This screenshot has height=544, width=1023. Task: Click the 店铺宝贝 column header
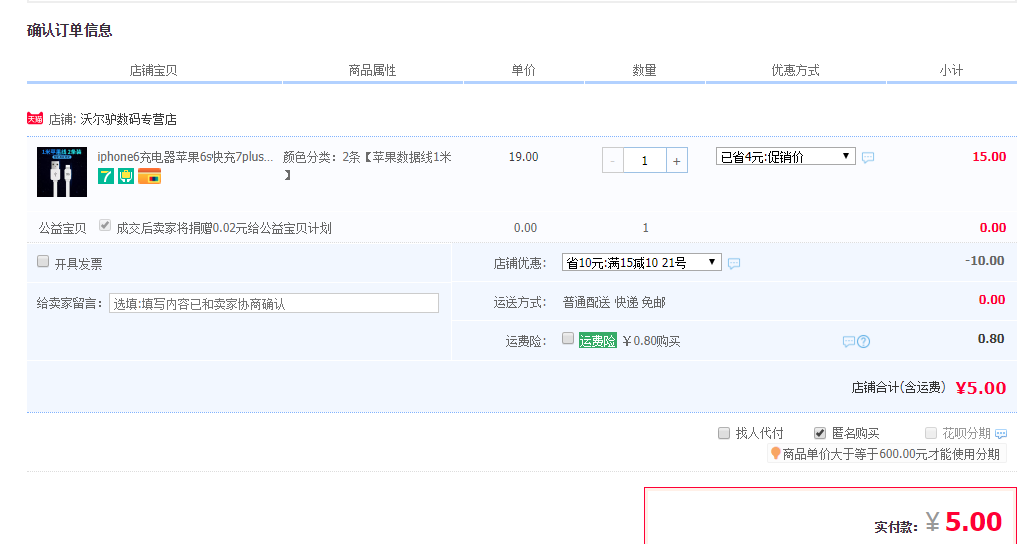pyautogui.click(x=153, y=70)
